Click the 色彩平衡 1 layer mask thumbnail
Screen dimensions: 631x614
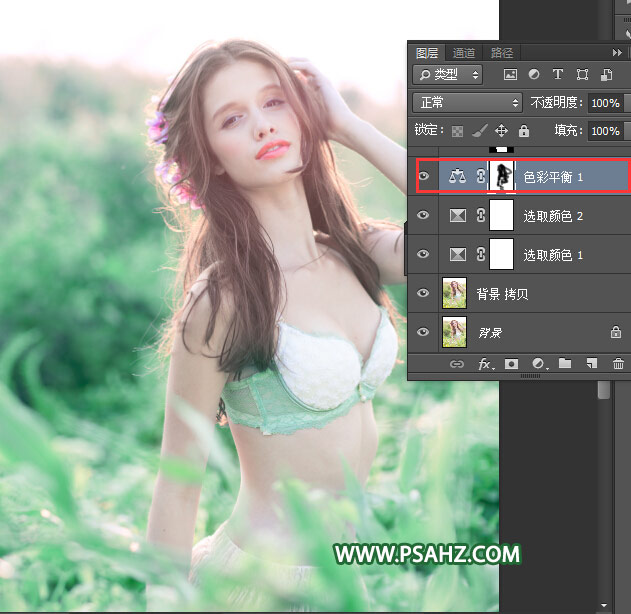501,176
